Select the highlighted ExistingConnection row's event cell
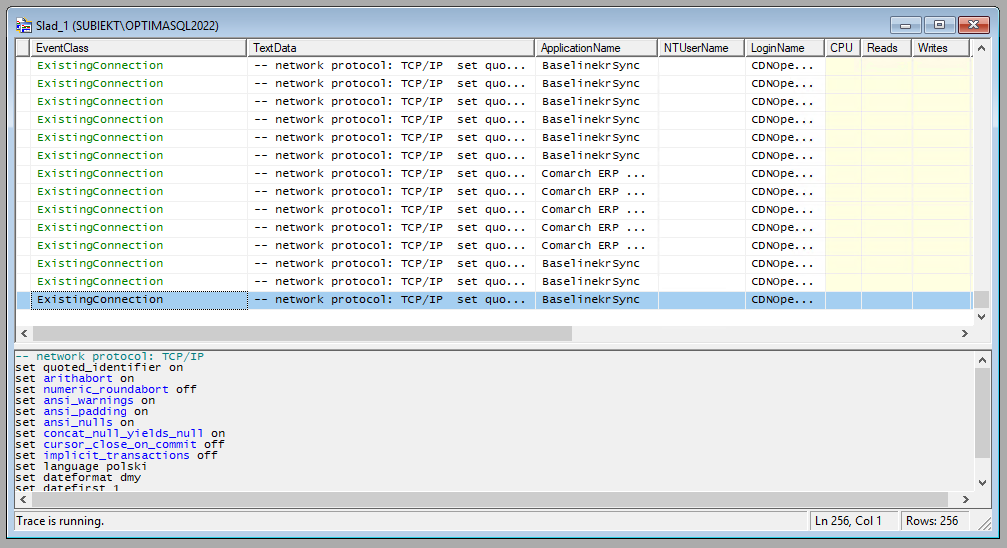1007x548 pixels. coord(139,300)
